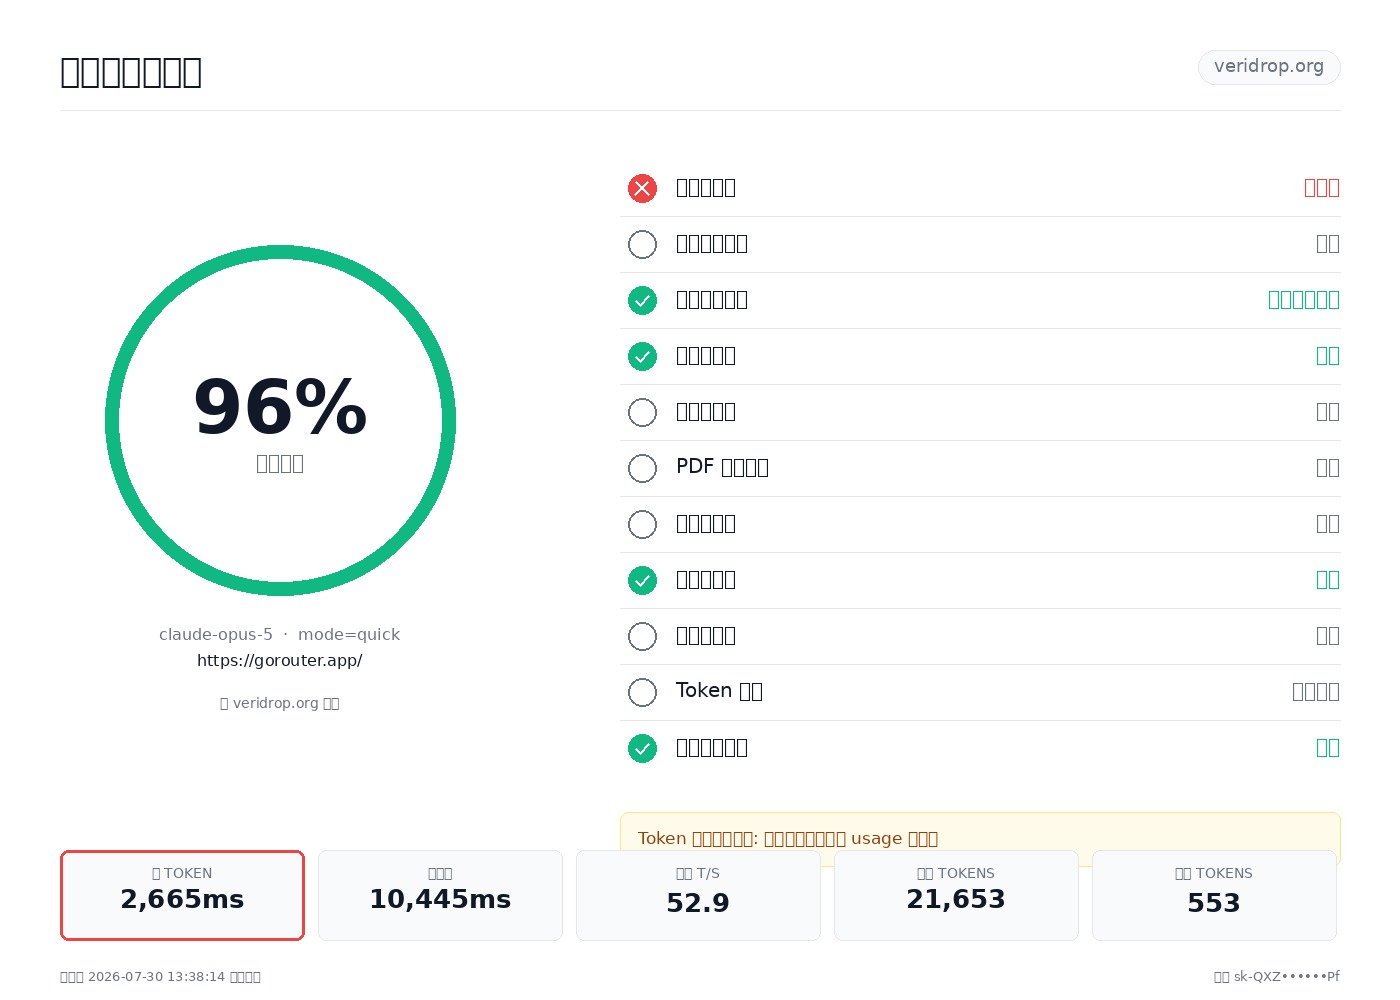This screenshot has height=1000, width=1400.
Task: Click the red X failed-check icon
Action: pyautogui.click(x=642, y=188)
